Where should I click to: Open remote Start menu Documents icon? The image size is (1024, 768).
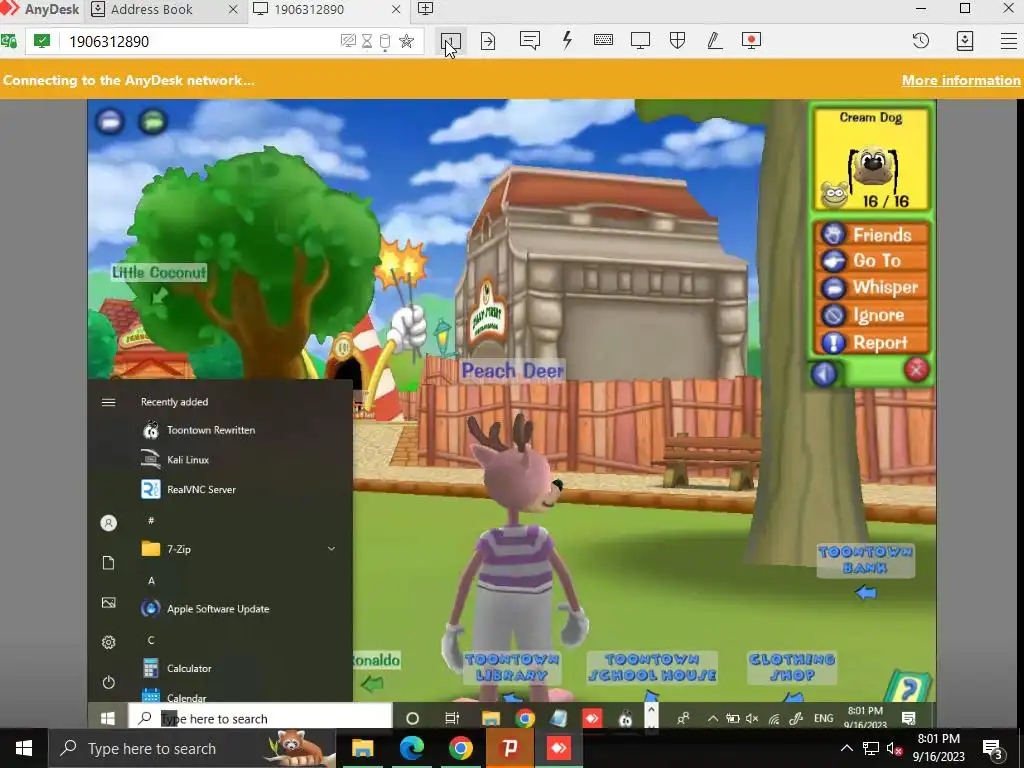(108, 563)
